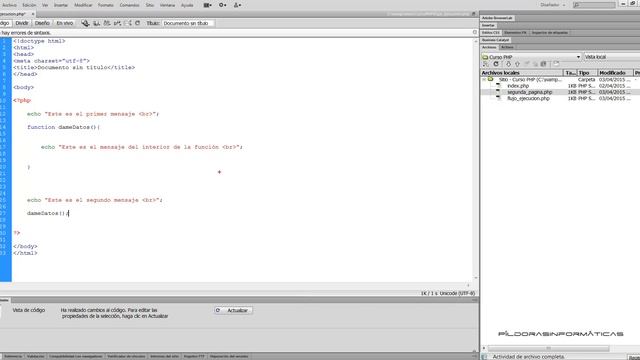The width and height of the screenshot is (640, 360).
Task: Open the Edición menu
Action: pyautogui.click(x=29, y=5)
